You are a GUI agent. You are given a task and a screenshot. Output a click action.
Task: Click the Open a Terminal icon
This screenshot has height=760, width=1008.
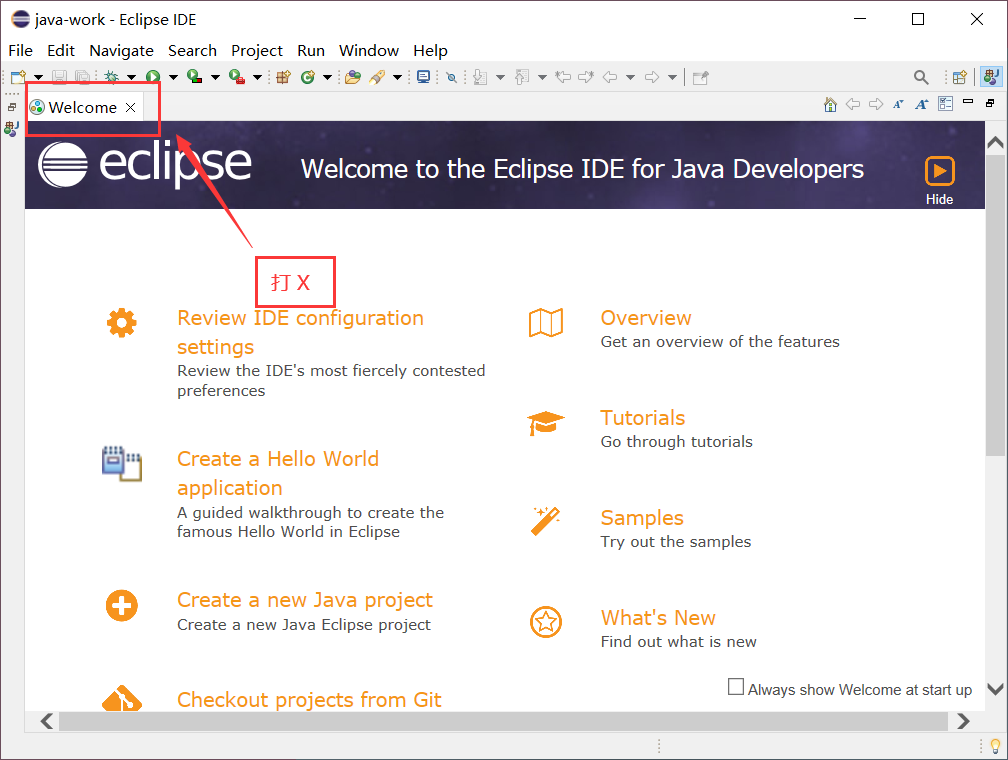(x=424, y=77)
